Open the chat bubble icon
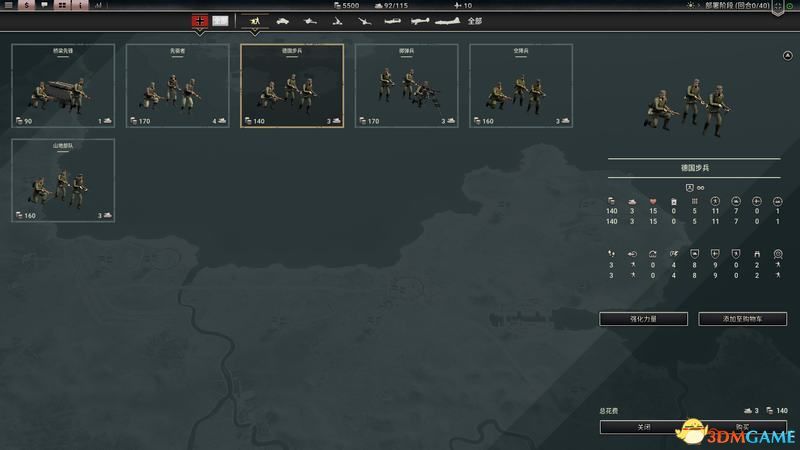The width and height of the screenshot is (800, 450). click(44, 5)
